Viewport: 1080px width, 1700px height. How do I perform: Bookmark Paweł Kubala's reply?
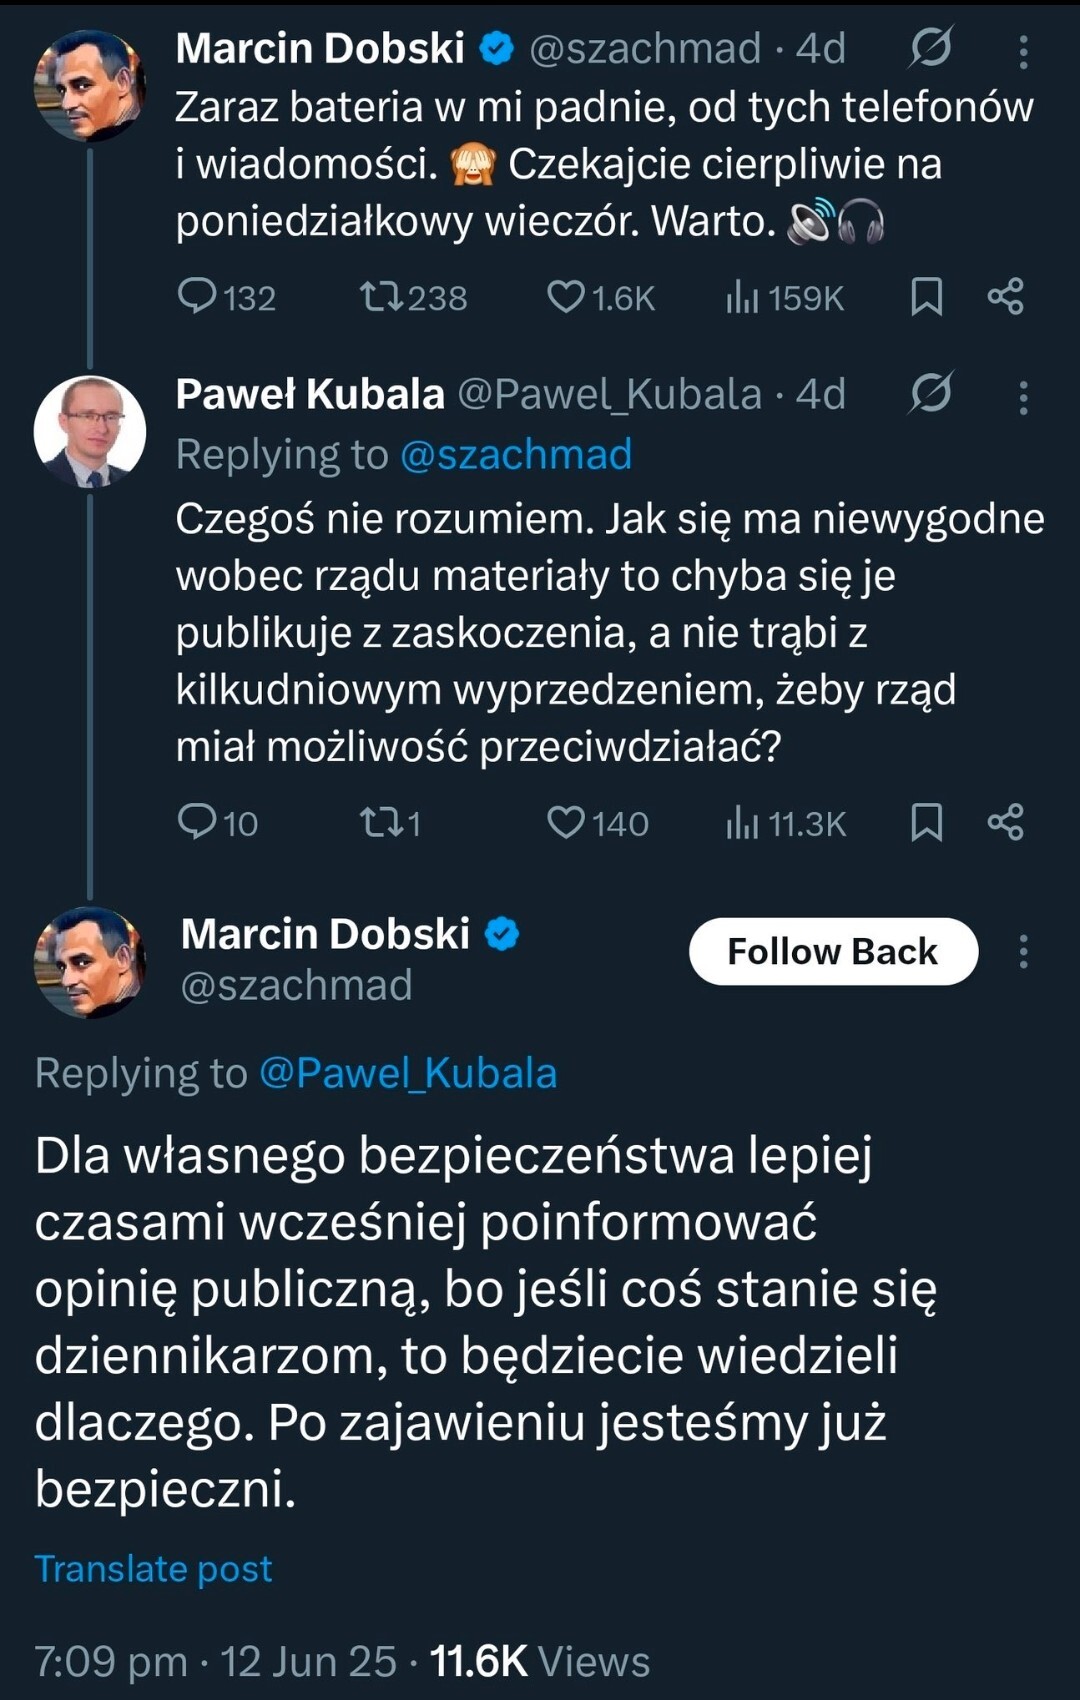click(x=927, y=822)
